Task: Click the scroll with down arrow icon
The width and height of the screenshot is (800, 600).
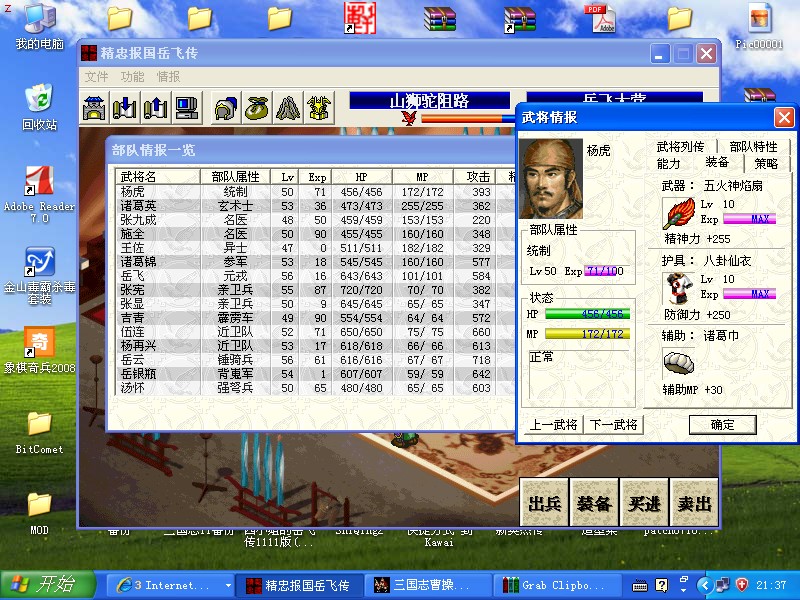Action: 125,107
